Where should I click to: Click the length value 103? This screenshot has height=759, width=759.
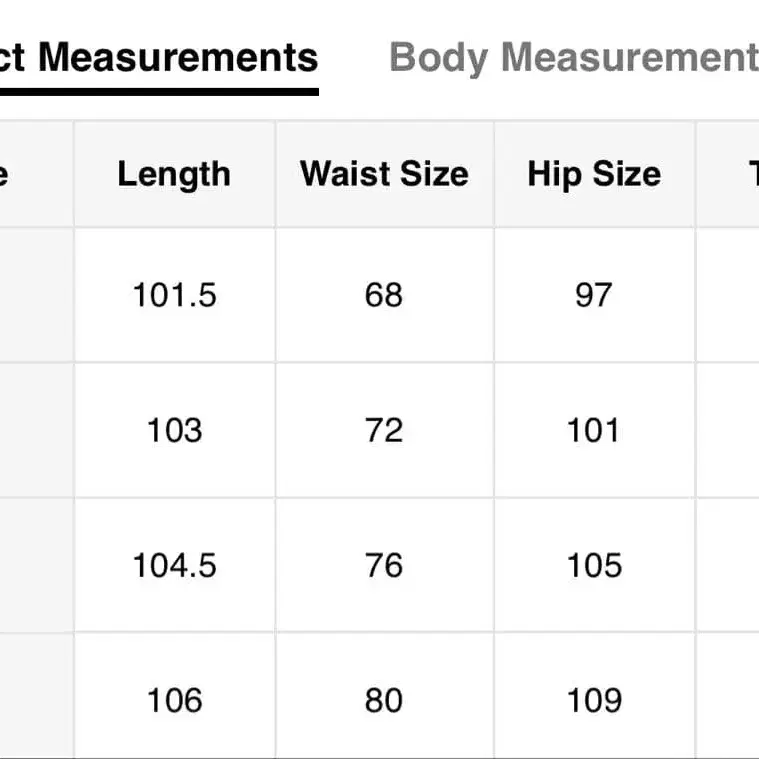point(174,430)
